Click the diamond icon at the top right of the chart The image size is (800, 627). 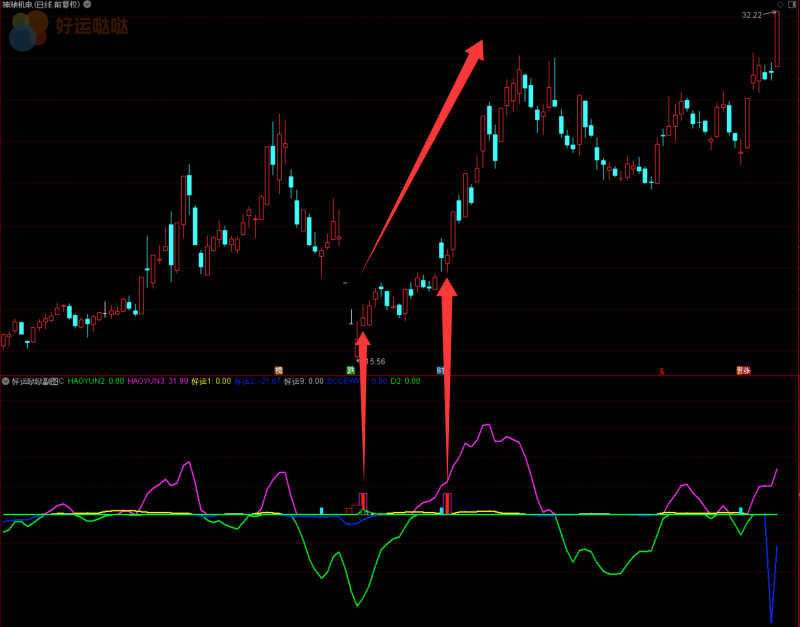click(780, 5)
